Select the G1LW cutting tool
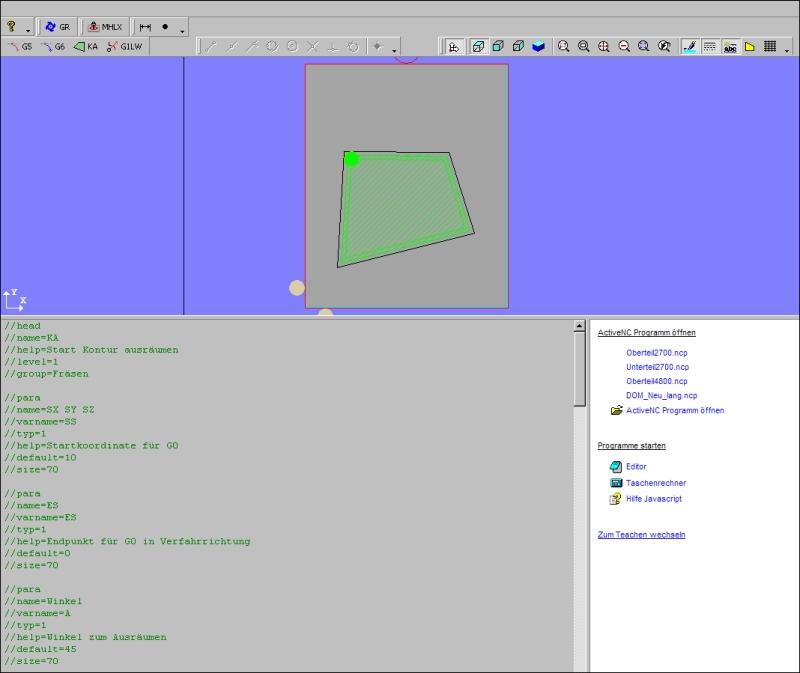The image size is (800, 673). [124, 46]
